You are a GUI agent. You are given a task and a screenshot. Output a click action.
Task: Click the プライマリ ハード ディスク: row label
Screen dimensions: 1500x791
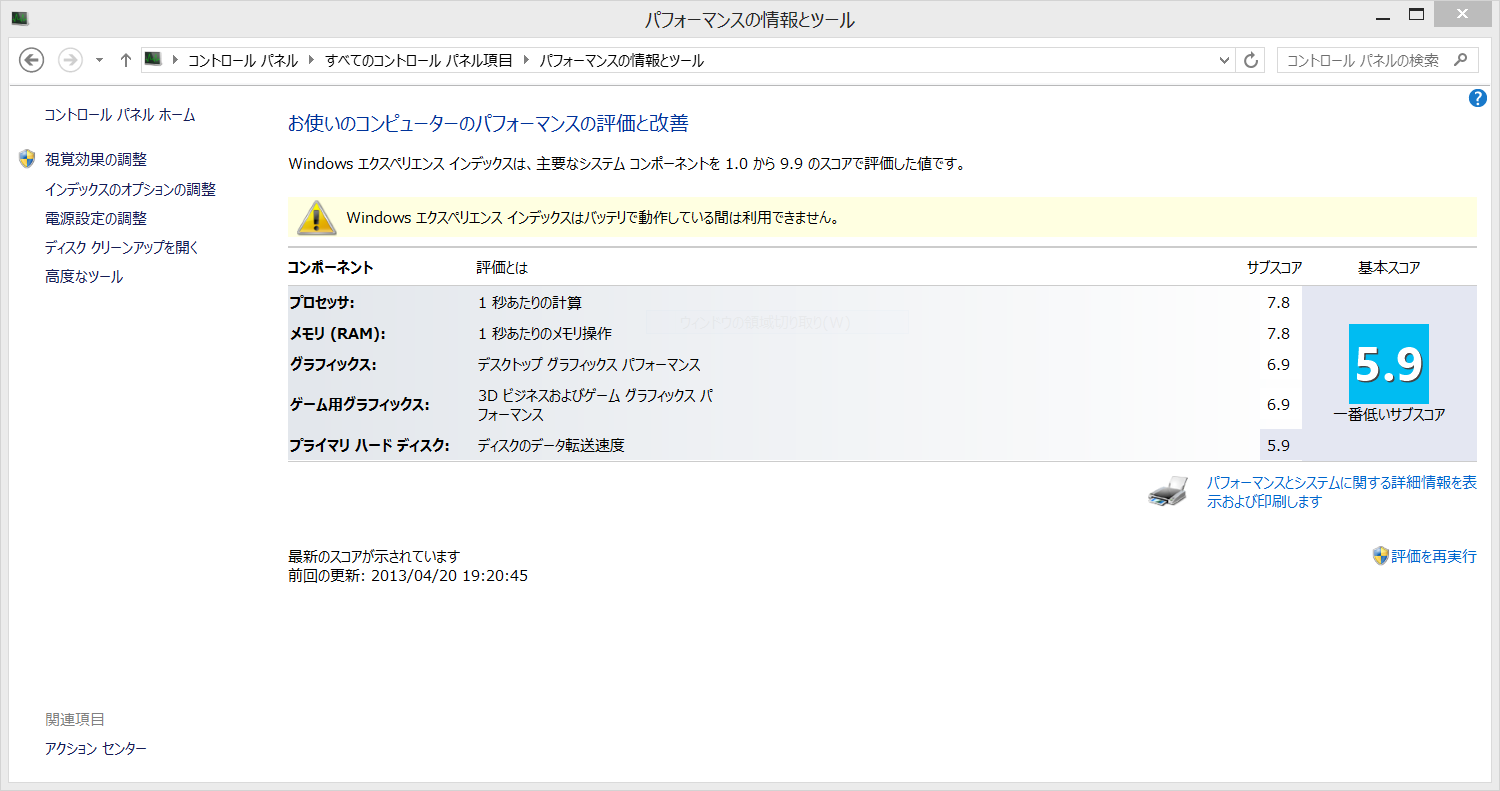[x=370, y=445]
